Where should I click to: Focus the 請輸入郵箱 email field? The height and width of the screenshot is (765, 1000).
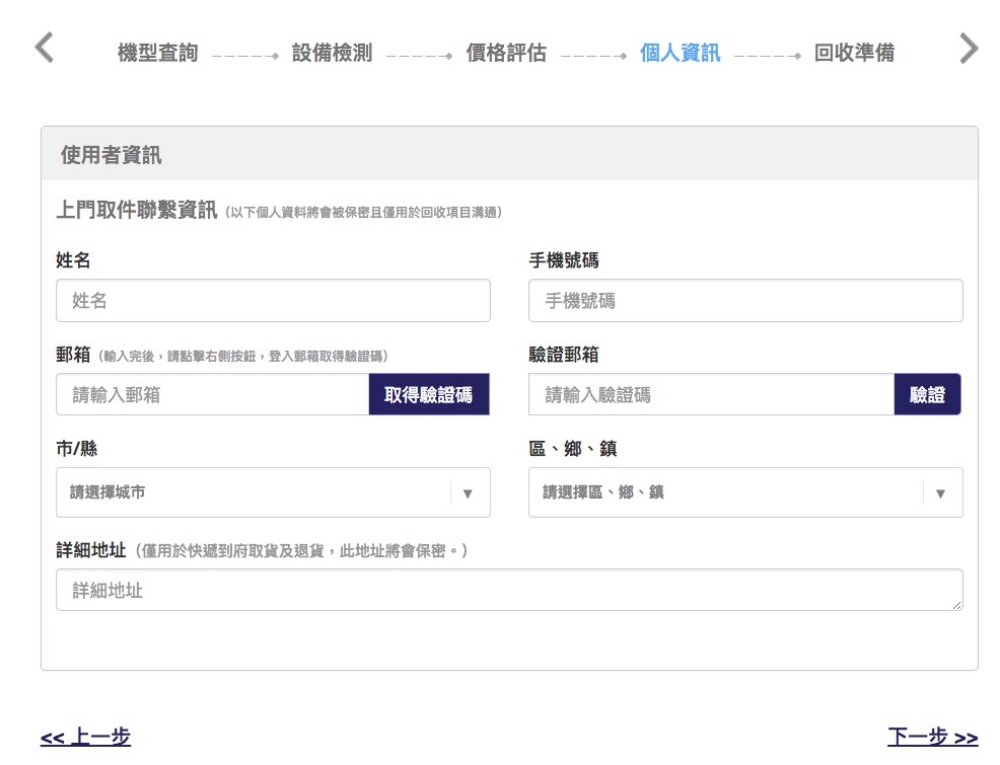212,395
